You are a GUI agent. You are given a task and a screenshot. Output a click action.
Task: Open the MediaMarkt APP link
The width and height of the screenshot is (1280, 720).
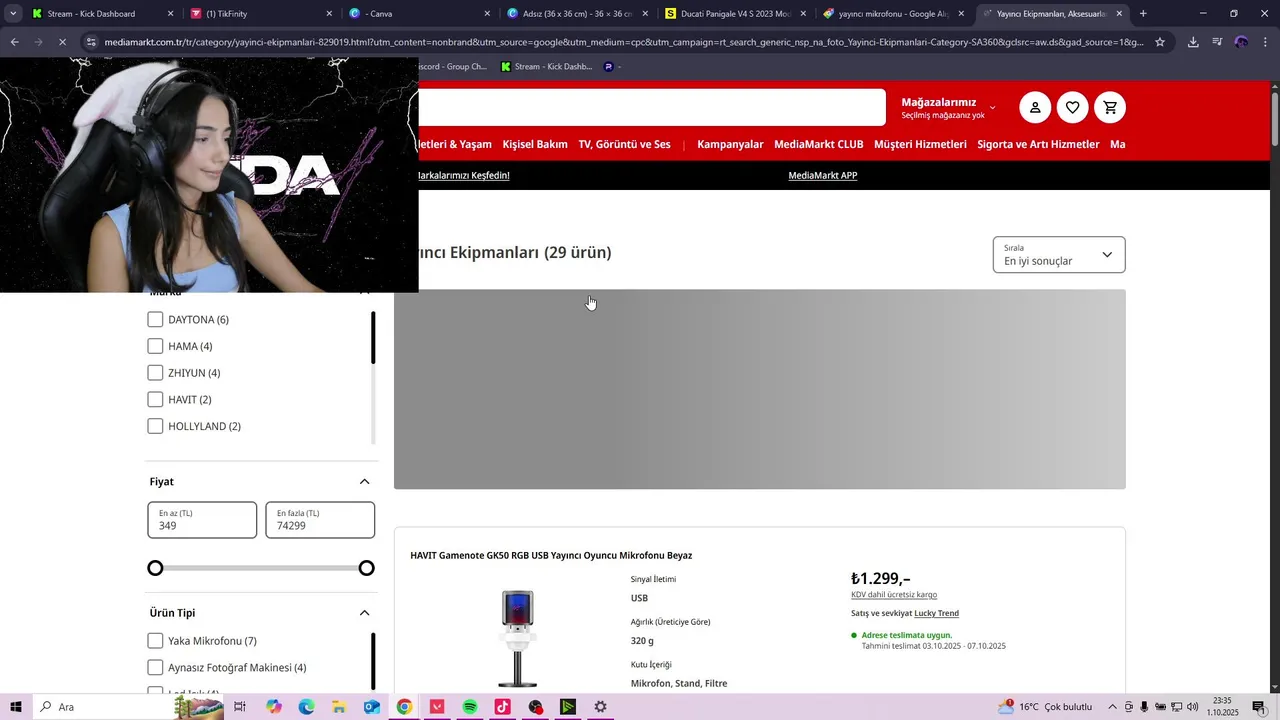click(822, 175)
